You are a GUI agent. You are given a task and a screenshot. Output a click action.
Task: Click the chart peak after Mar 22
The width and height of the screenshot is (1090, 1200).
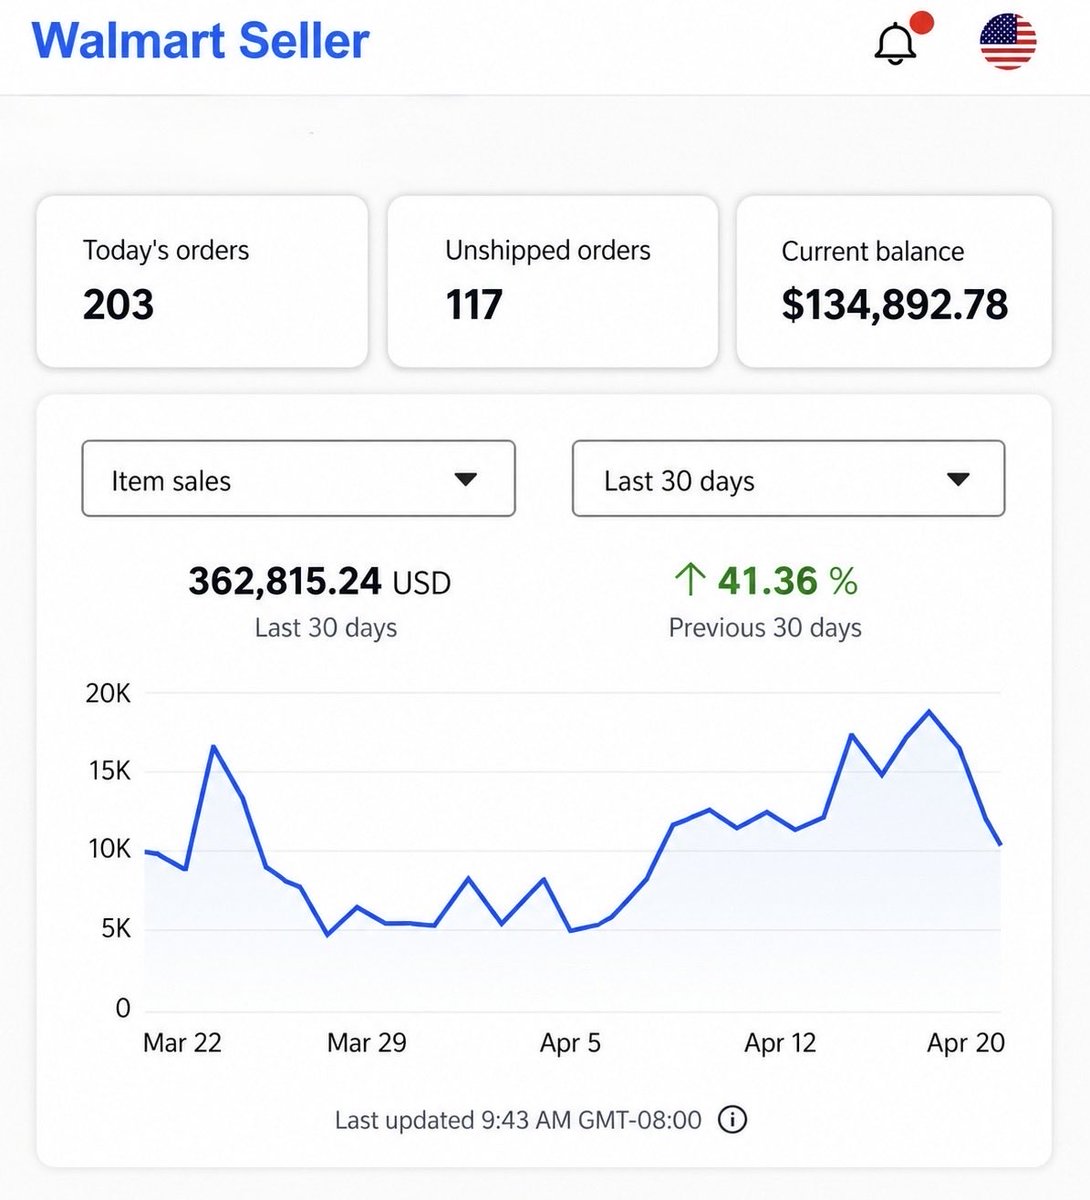[213, 746]
